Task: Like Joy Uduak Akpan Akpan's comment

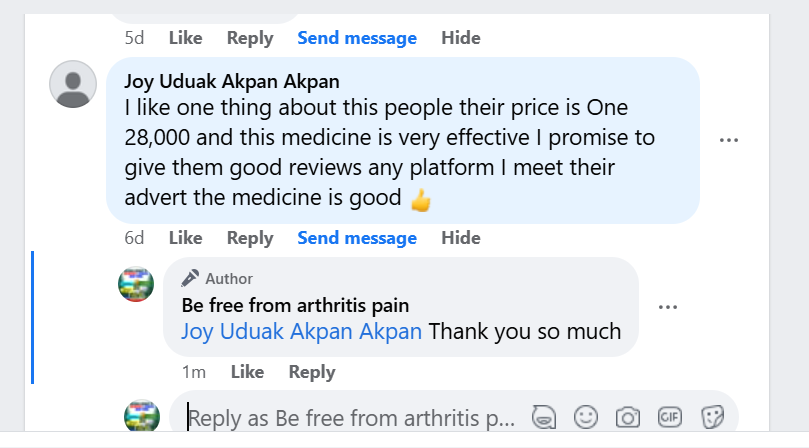Action: [185, 238]
